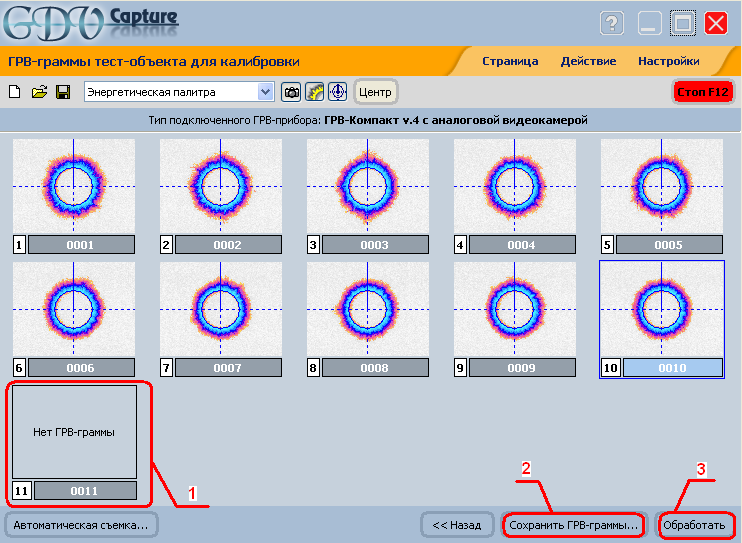742x543 pixels.
Task: Click the 0007 name label
Action: [229, 368]
